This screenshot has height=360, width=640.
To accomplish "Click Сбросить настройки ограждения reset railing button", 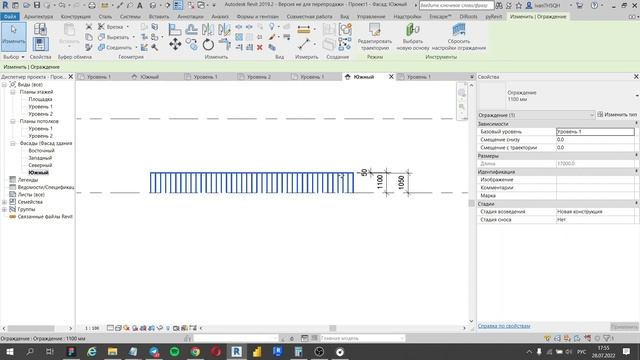I will [459, 37].
